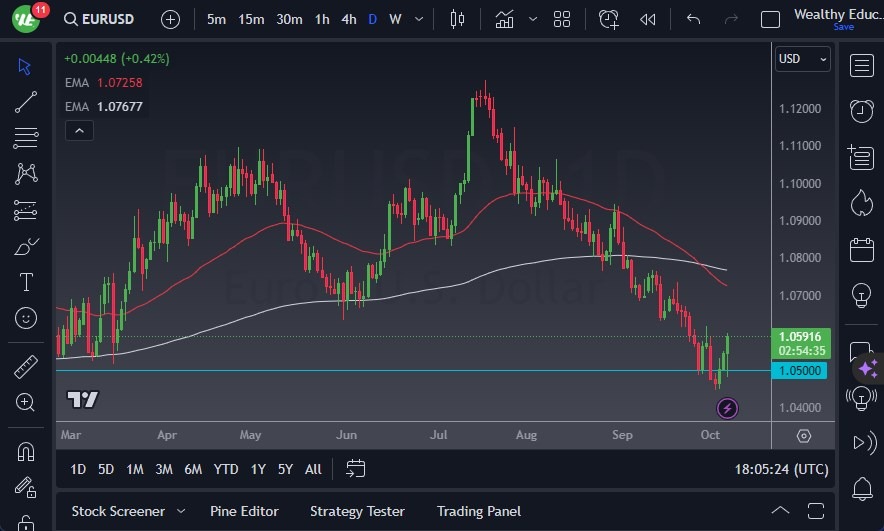Select the 4h timeframe
Image resolution: width=884 pixels, height=531 pixels.
click(348, 19)
